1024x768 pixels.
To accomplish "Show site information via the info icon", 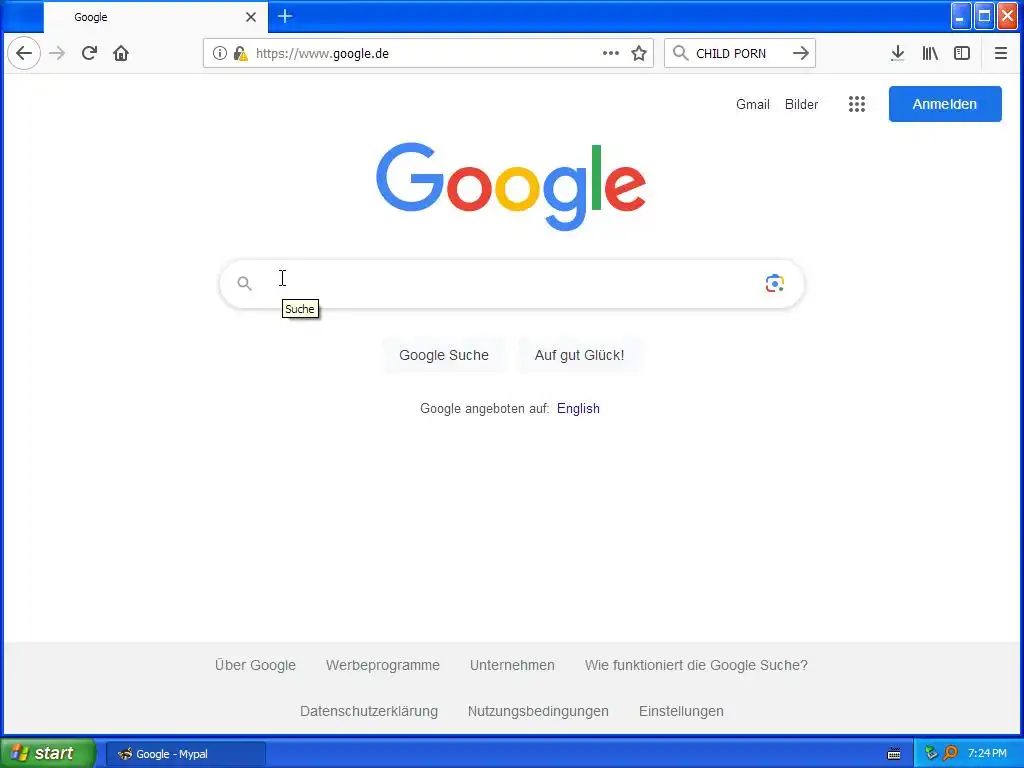I will point(220,53).
